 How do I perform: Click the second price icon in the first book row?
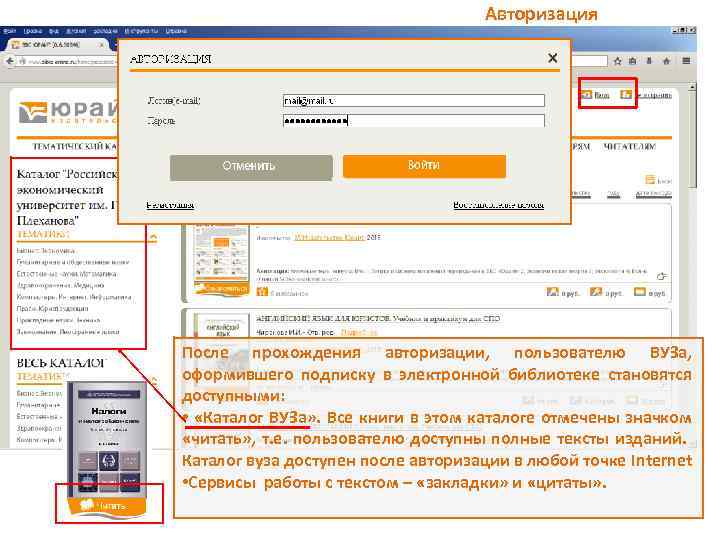click(x=596, y=292)
